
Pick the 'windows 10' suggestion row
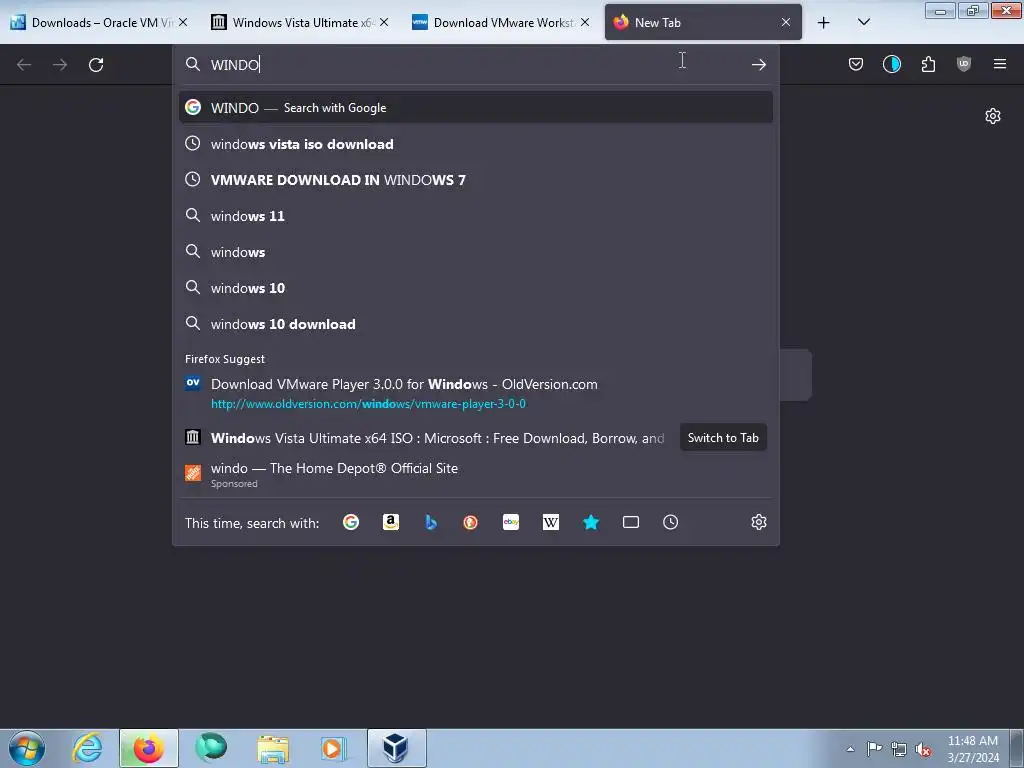pos(475,287)
